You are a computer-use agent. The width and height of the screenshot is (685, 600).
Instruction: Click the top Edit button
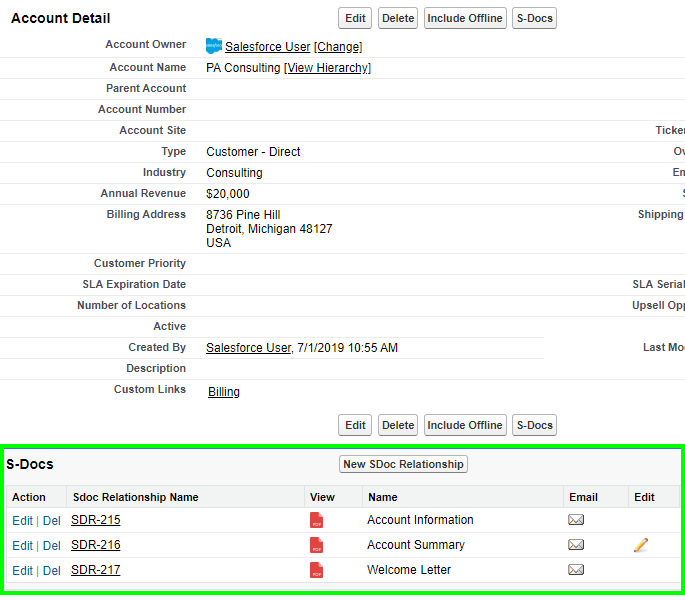355,18
